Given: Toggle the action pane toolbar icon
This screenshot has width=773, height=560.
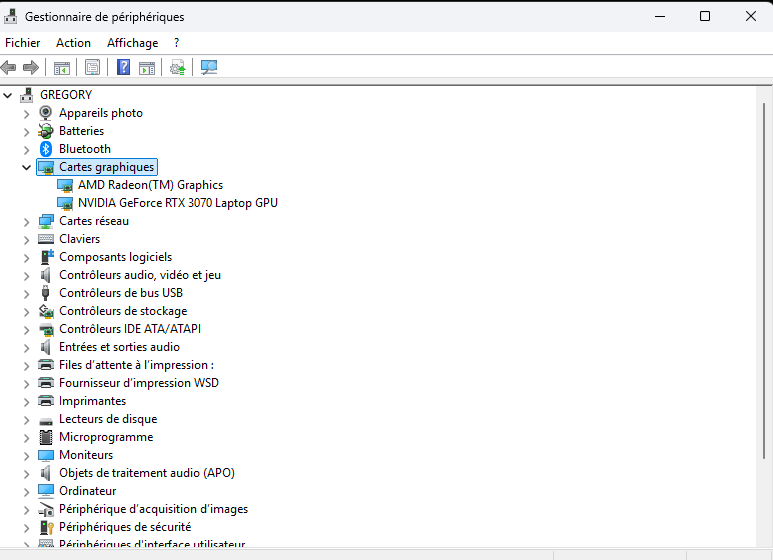Looking at the screenshot, I should pyautogui.click(x=147, y=68).
